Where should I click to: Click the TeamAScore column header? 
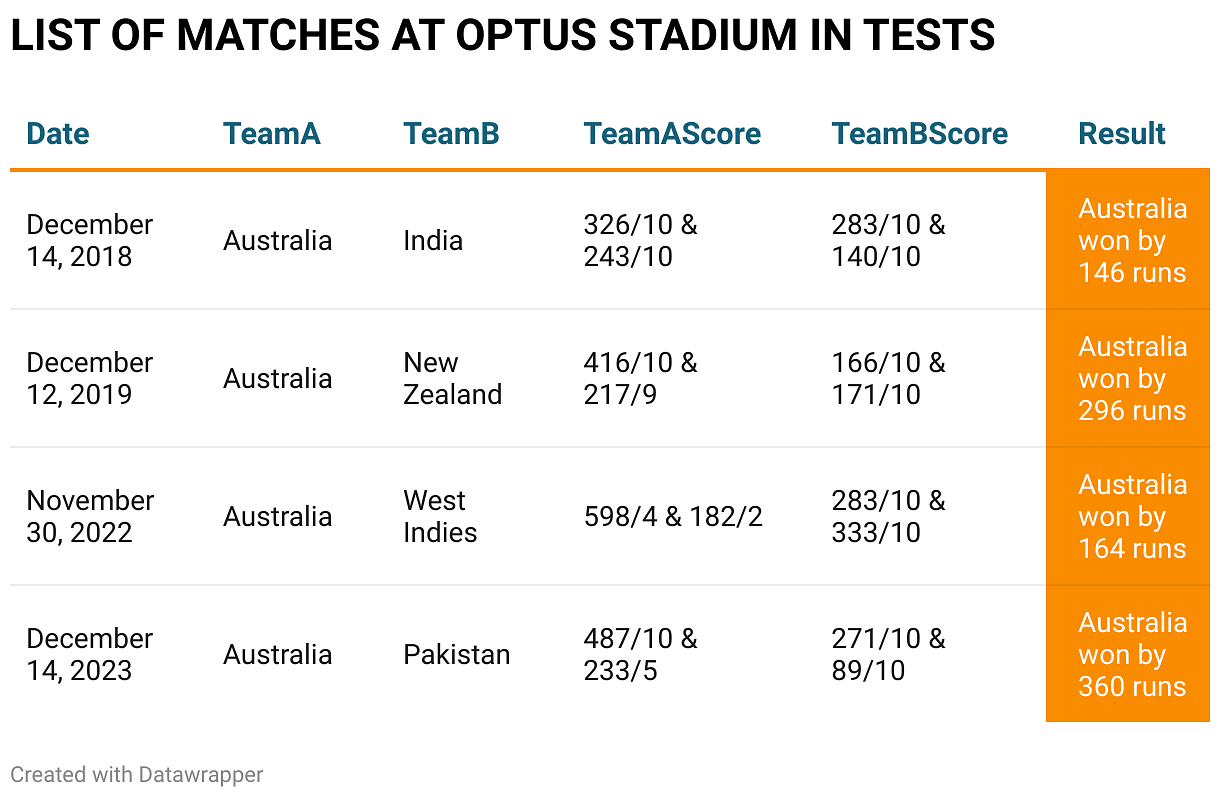point(672,134)
